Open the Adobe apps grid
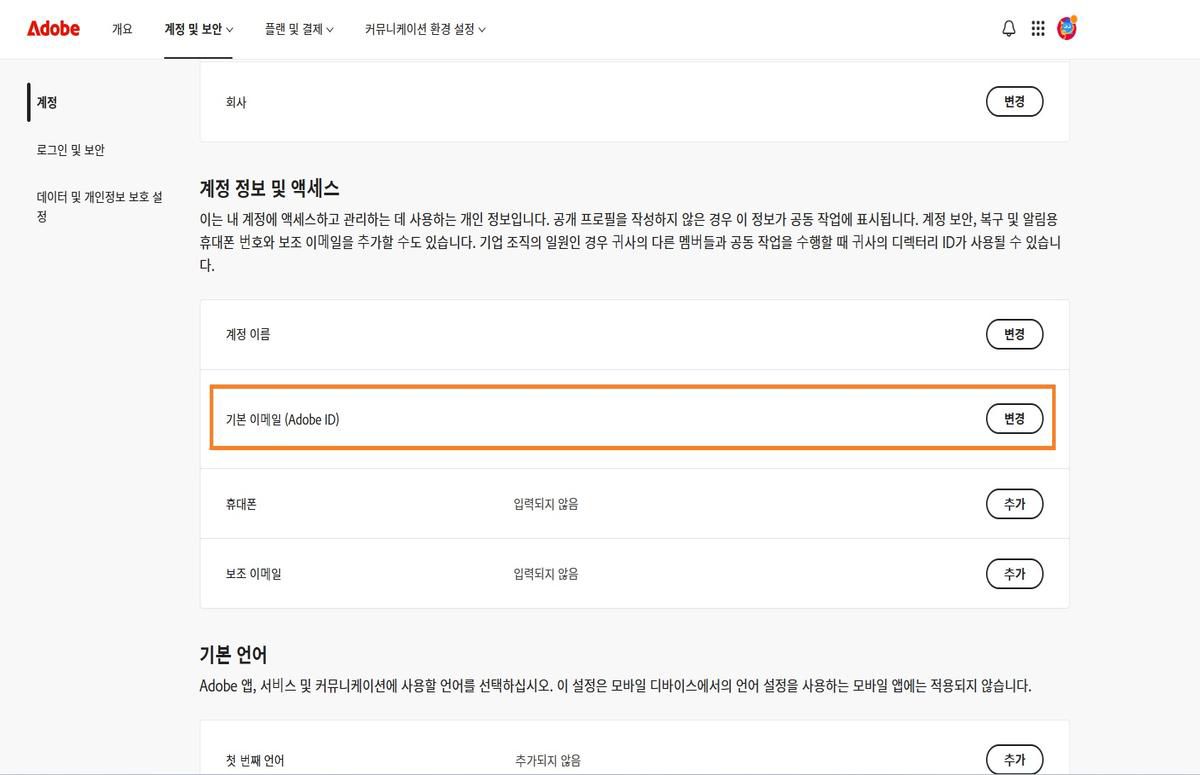 (x=1038, y=28)
